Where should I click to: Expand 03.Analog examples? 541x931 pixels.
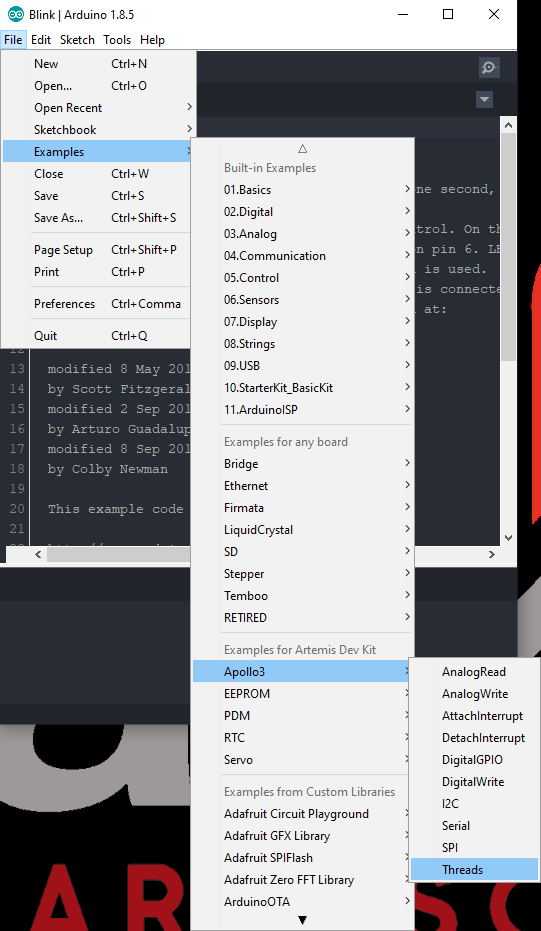(302, 234)
